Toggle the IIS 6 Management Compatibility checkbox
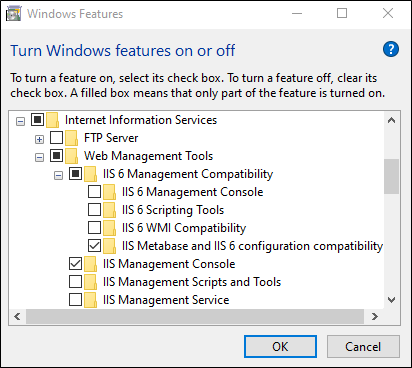This screenshot has width=412, height=368. pos(75,173)
